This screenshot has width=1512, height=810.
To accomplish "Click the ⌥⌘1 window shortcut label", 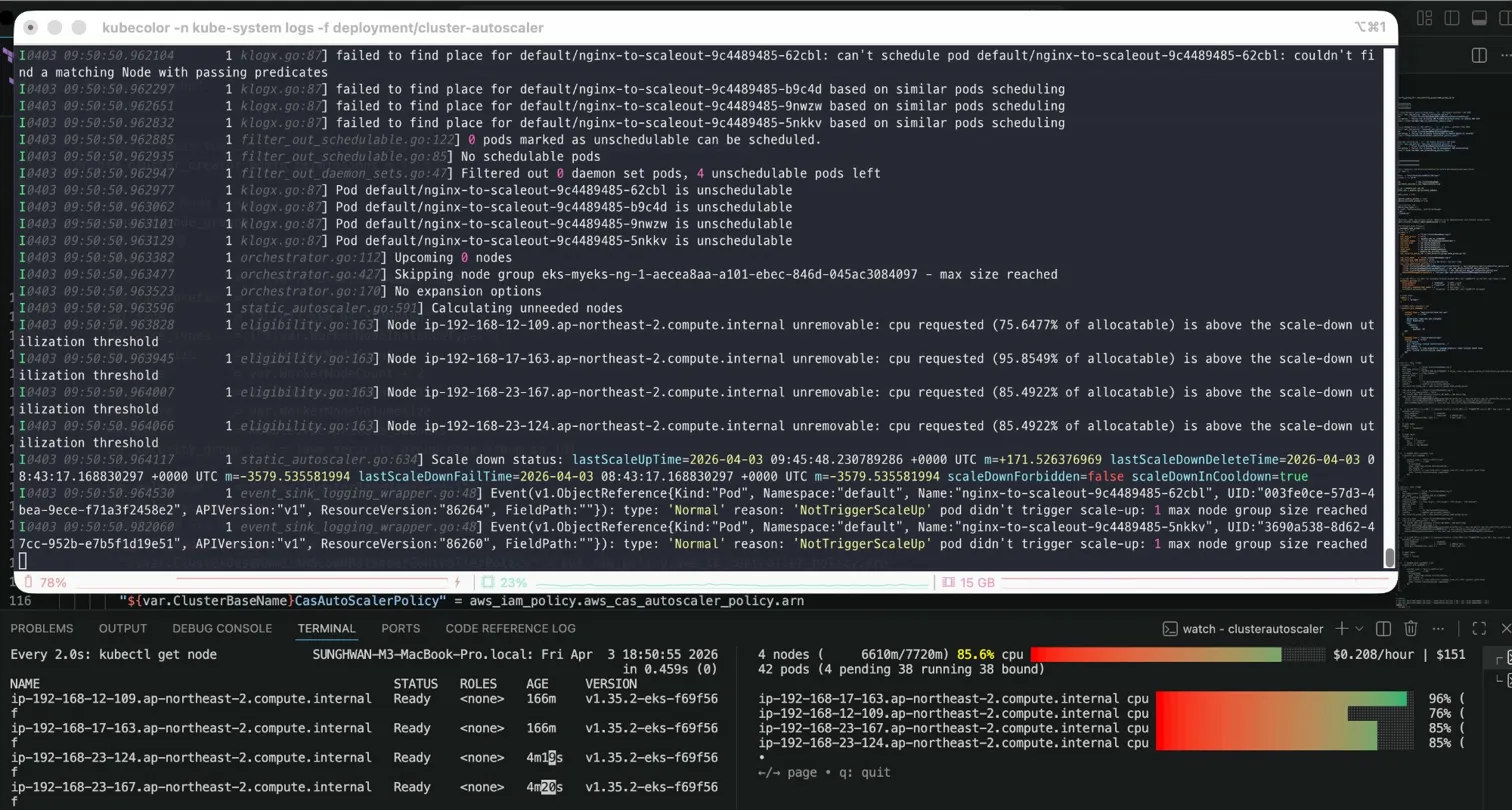I will (1369, 28).
